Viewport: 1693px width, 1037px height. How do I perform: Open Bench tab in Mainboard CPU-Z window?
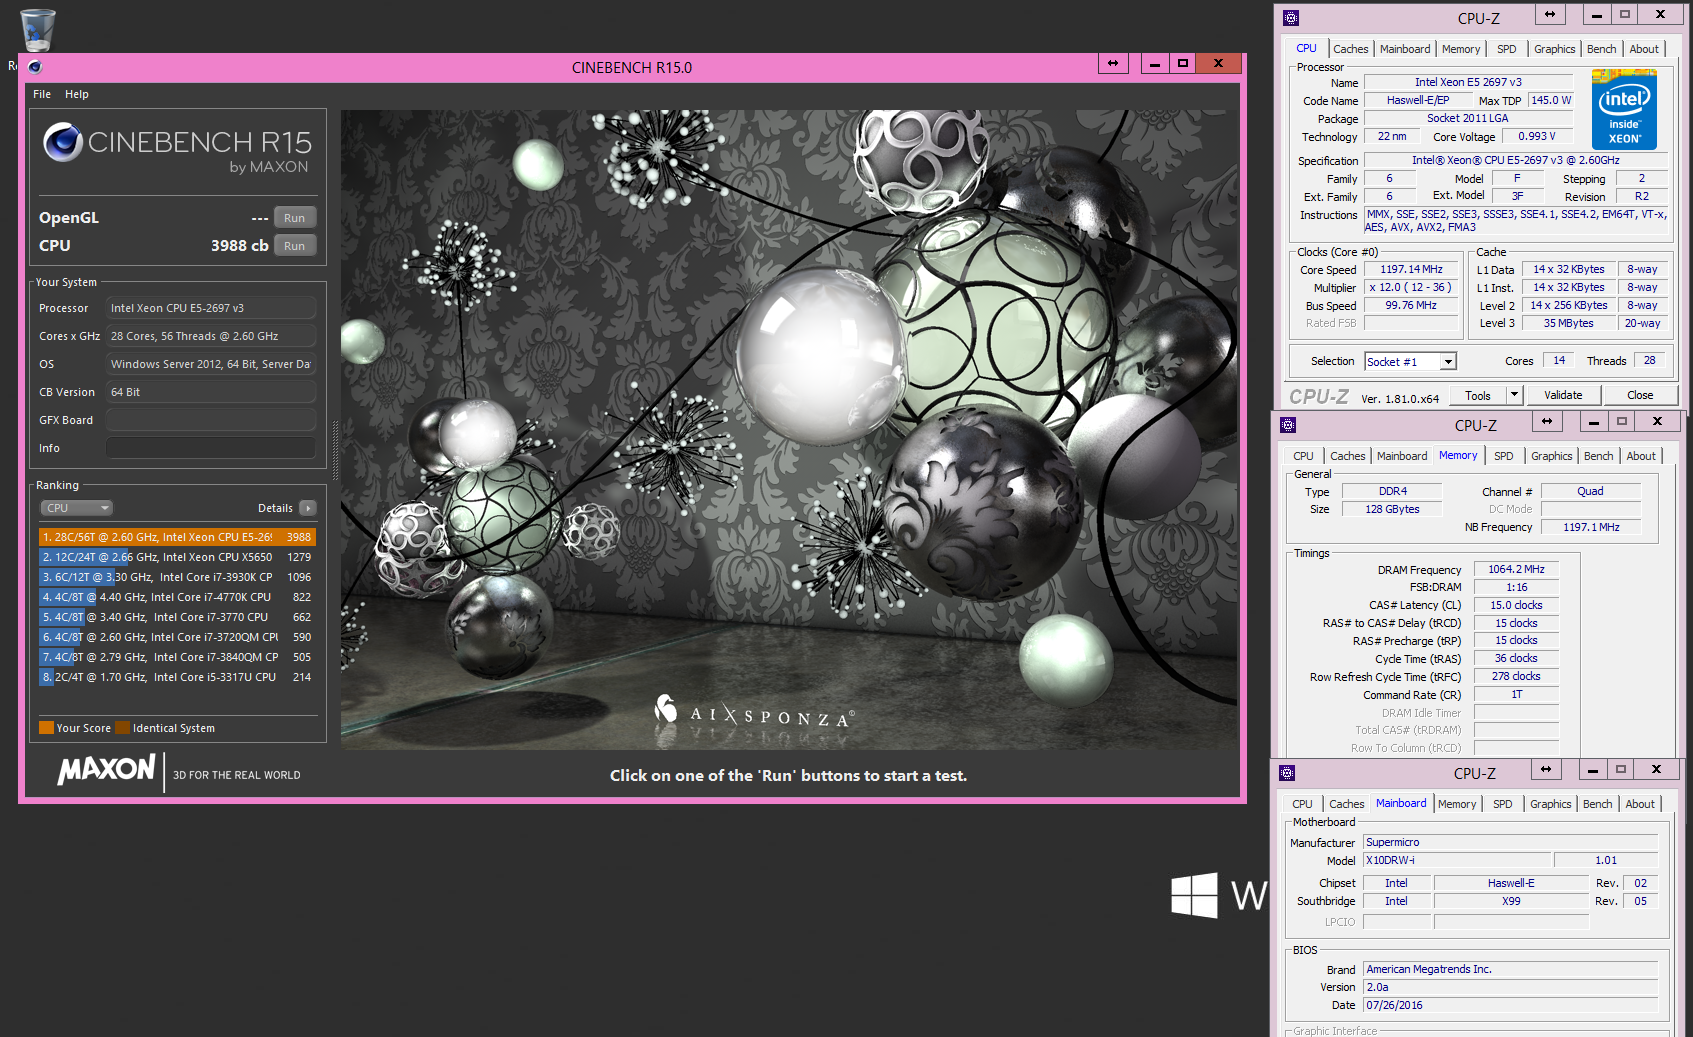(1597, 804)
